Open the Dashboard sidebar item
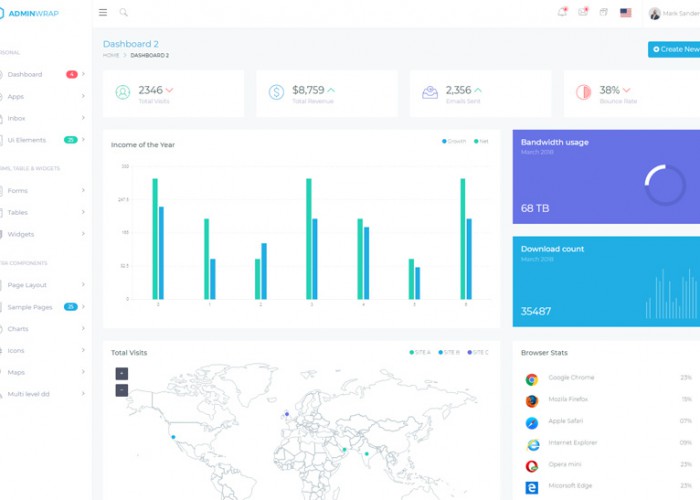The height and width of the screenshot is (500, 700). [x=25, y=75]
